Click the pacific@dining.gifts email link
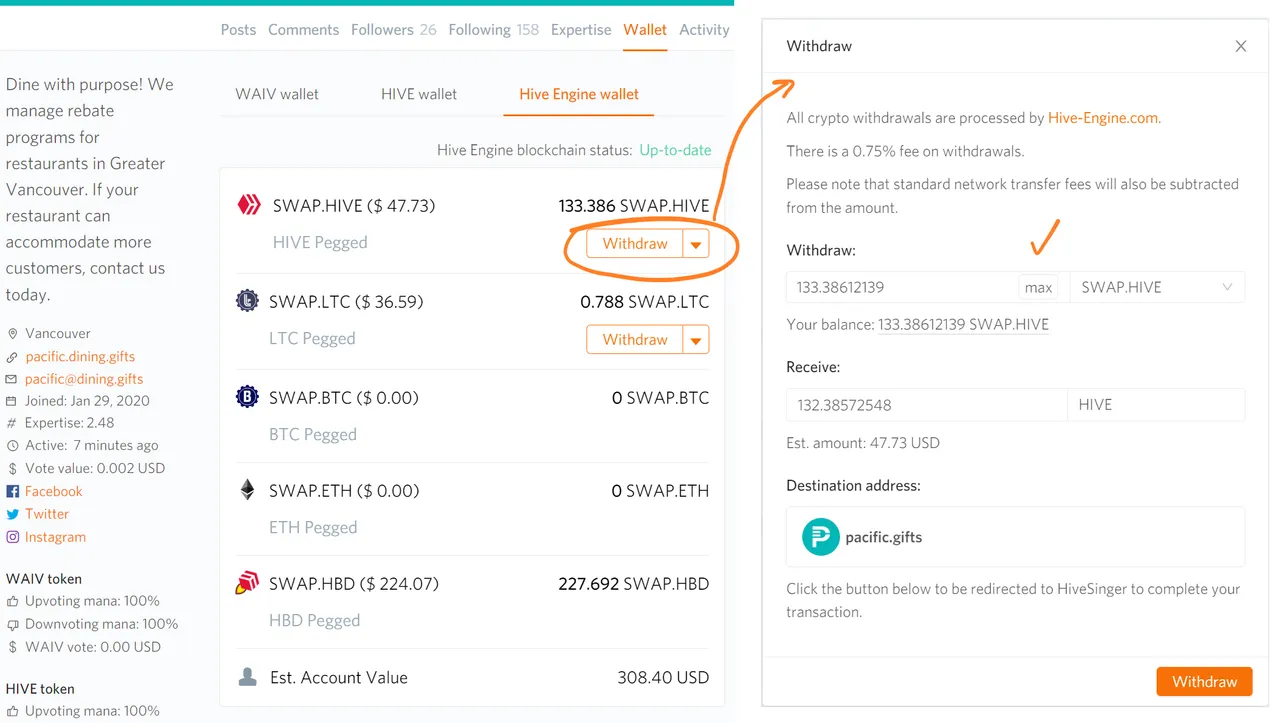This screenshot has height=723, width=1280. pos(84,379)
